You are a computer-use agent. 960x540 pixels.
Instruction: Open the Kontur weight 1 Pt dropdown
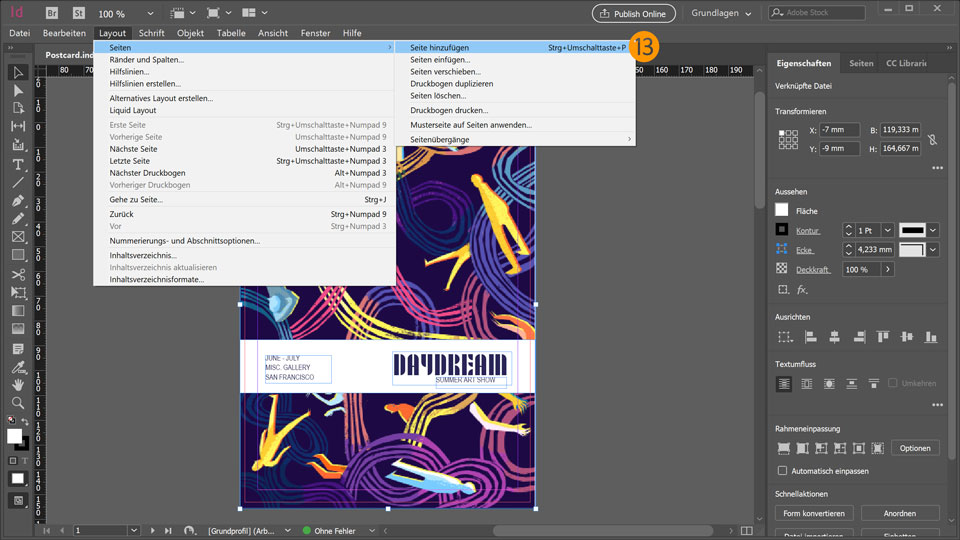coord(887,230)
